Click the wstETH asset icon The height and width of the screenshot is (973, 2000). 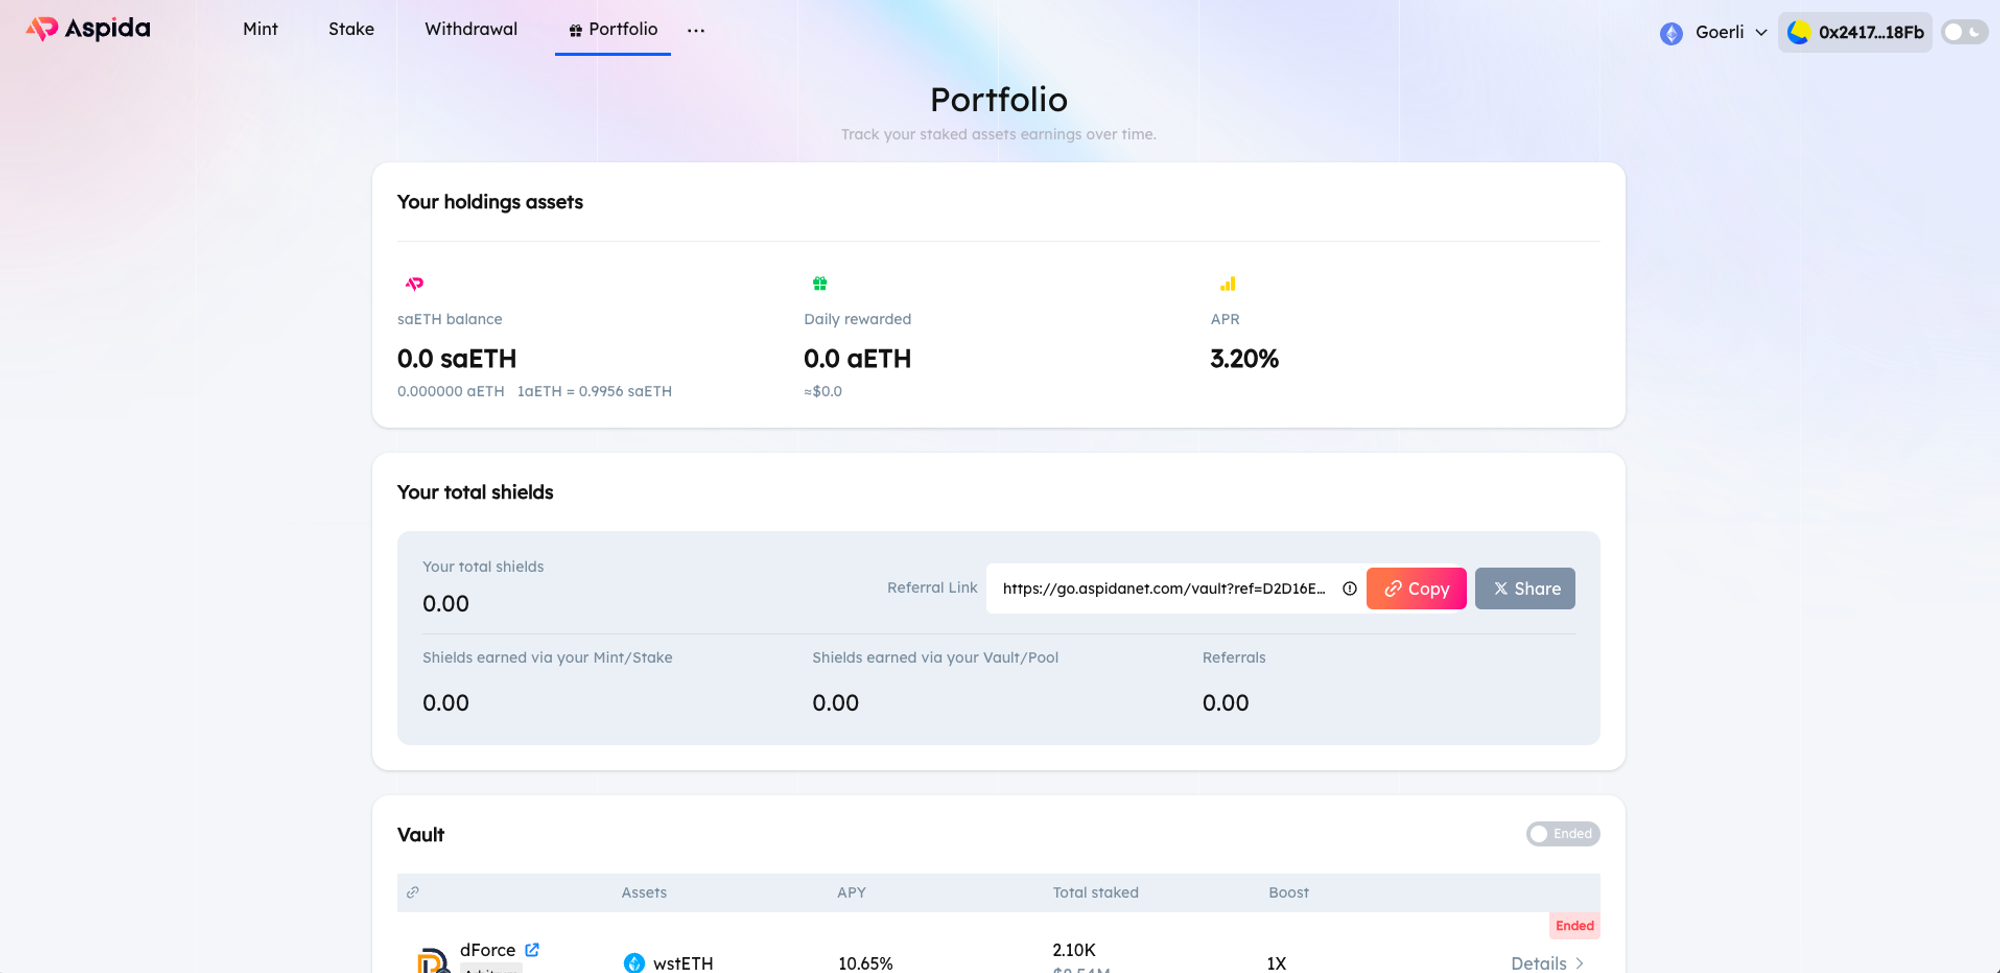click(x=634, y=962)
